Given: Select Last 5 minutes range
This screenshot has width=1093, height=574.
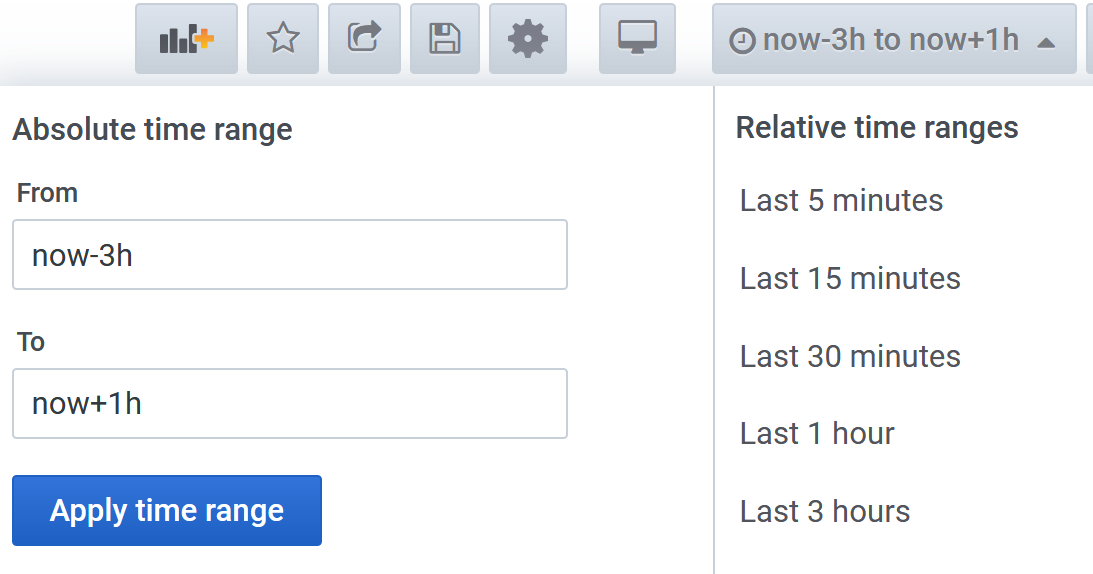Looking at the screenshot, I should [841, 201].
